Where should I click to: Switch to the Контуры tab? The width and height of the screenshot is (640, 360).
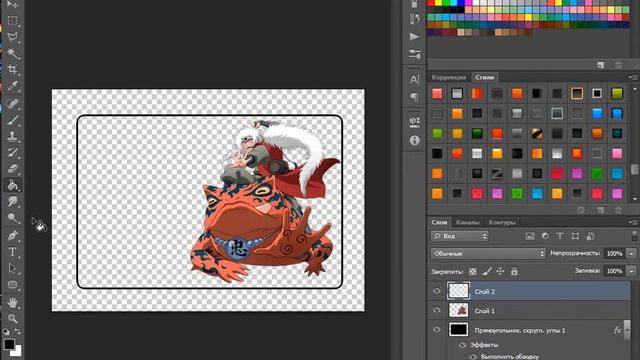(x=502, y=222)
